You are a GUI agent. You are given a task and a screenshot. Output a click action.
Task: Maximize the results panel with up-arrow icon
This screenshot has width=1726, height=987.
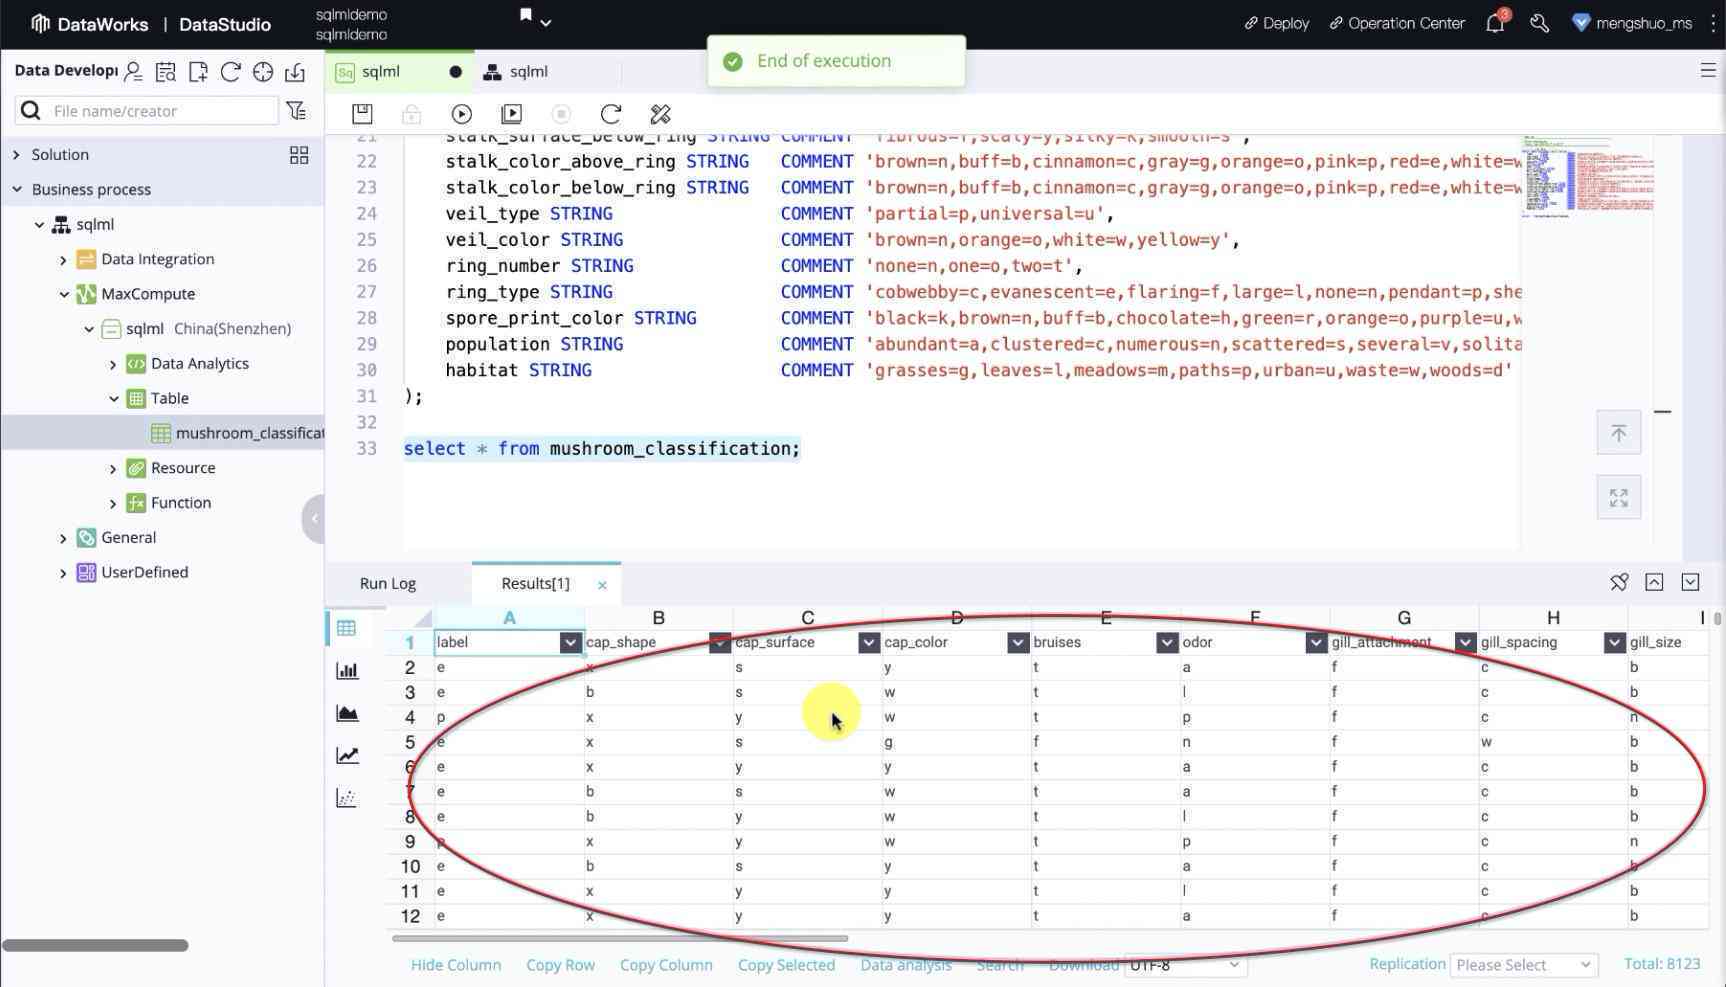coord(1654,582)
